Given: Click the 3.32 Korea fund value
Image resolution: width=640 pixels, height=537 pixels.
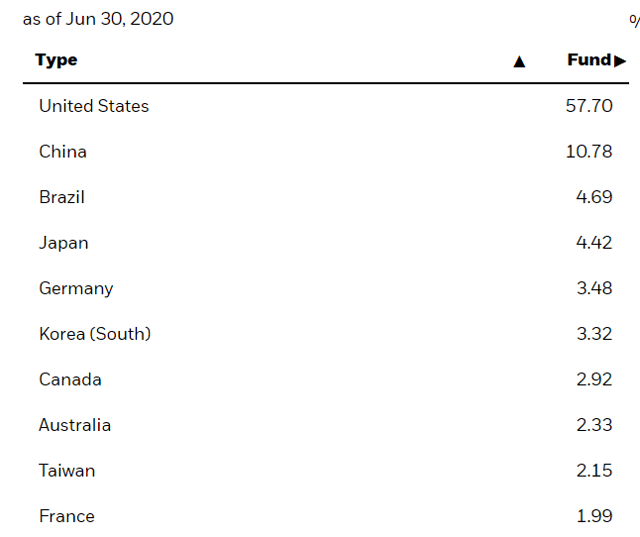Looking at the screenshot, I should point(594,334).
